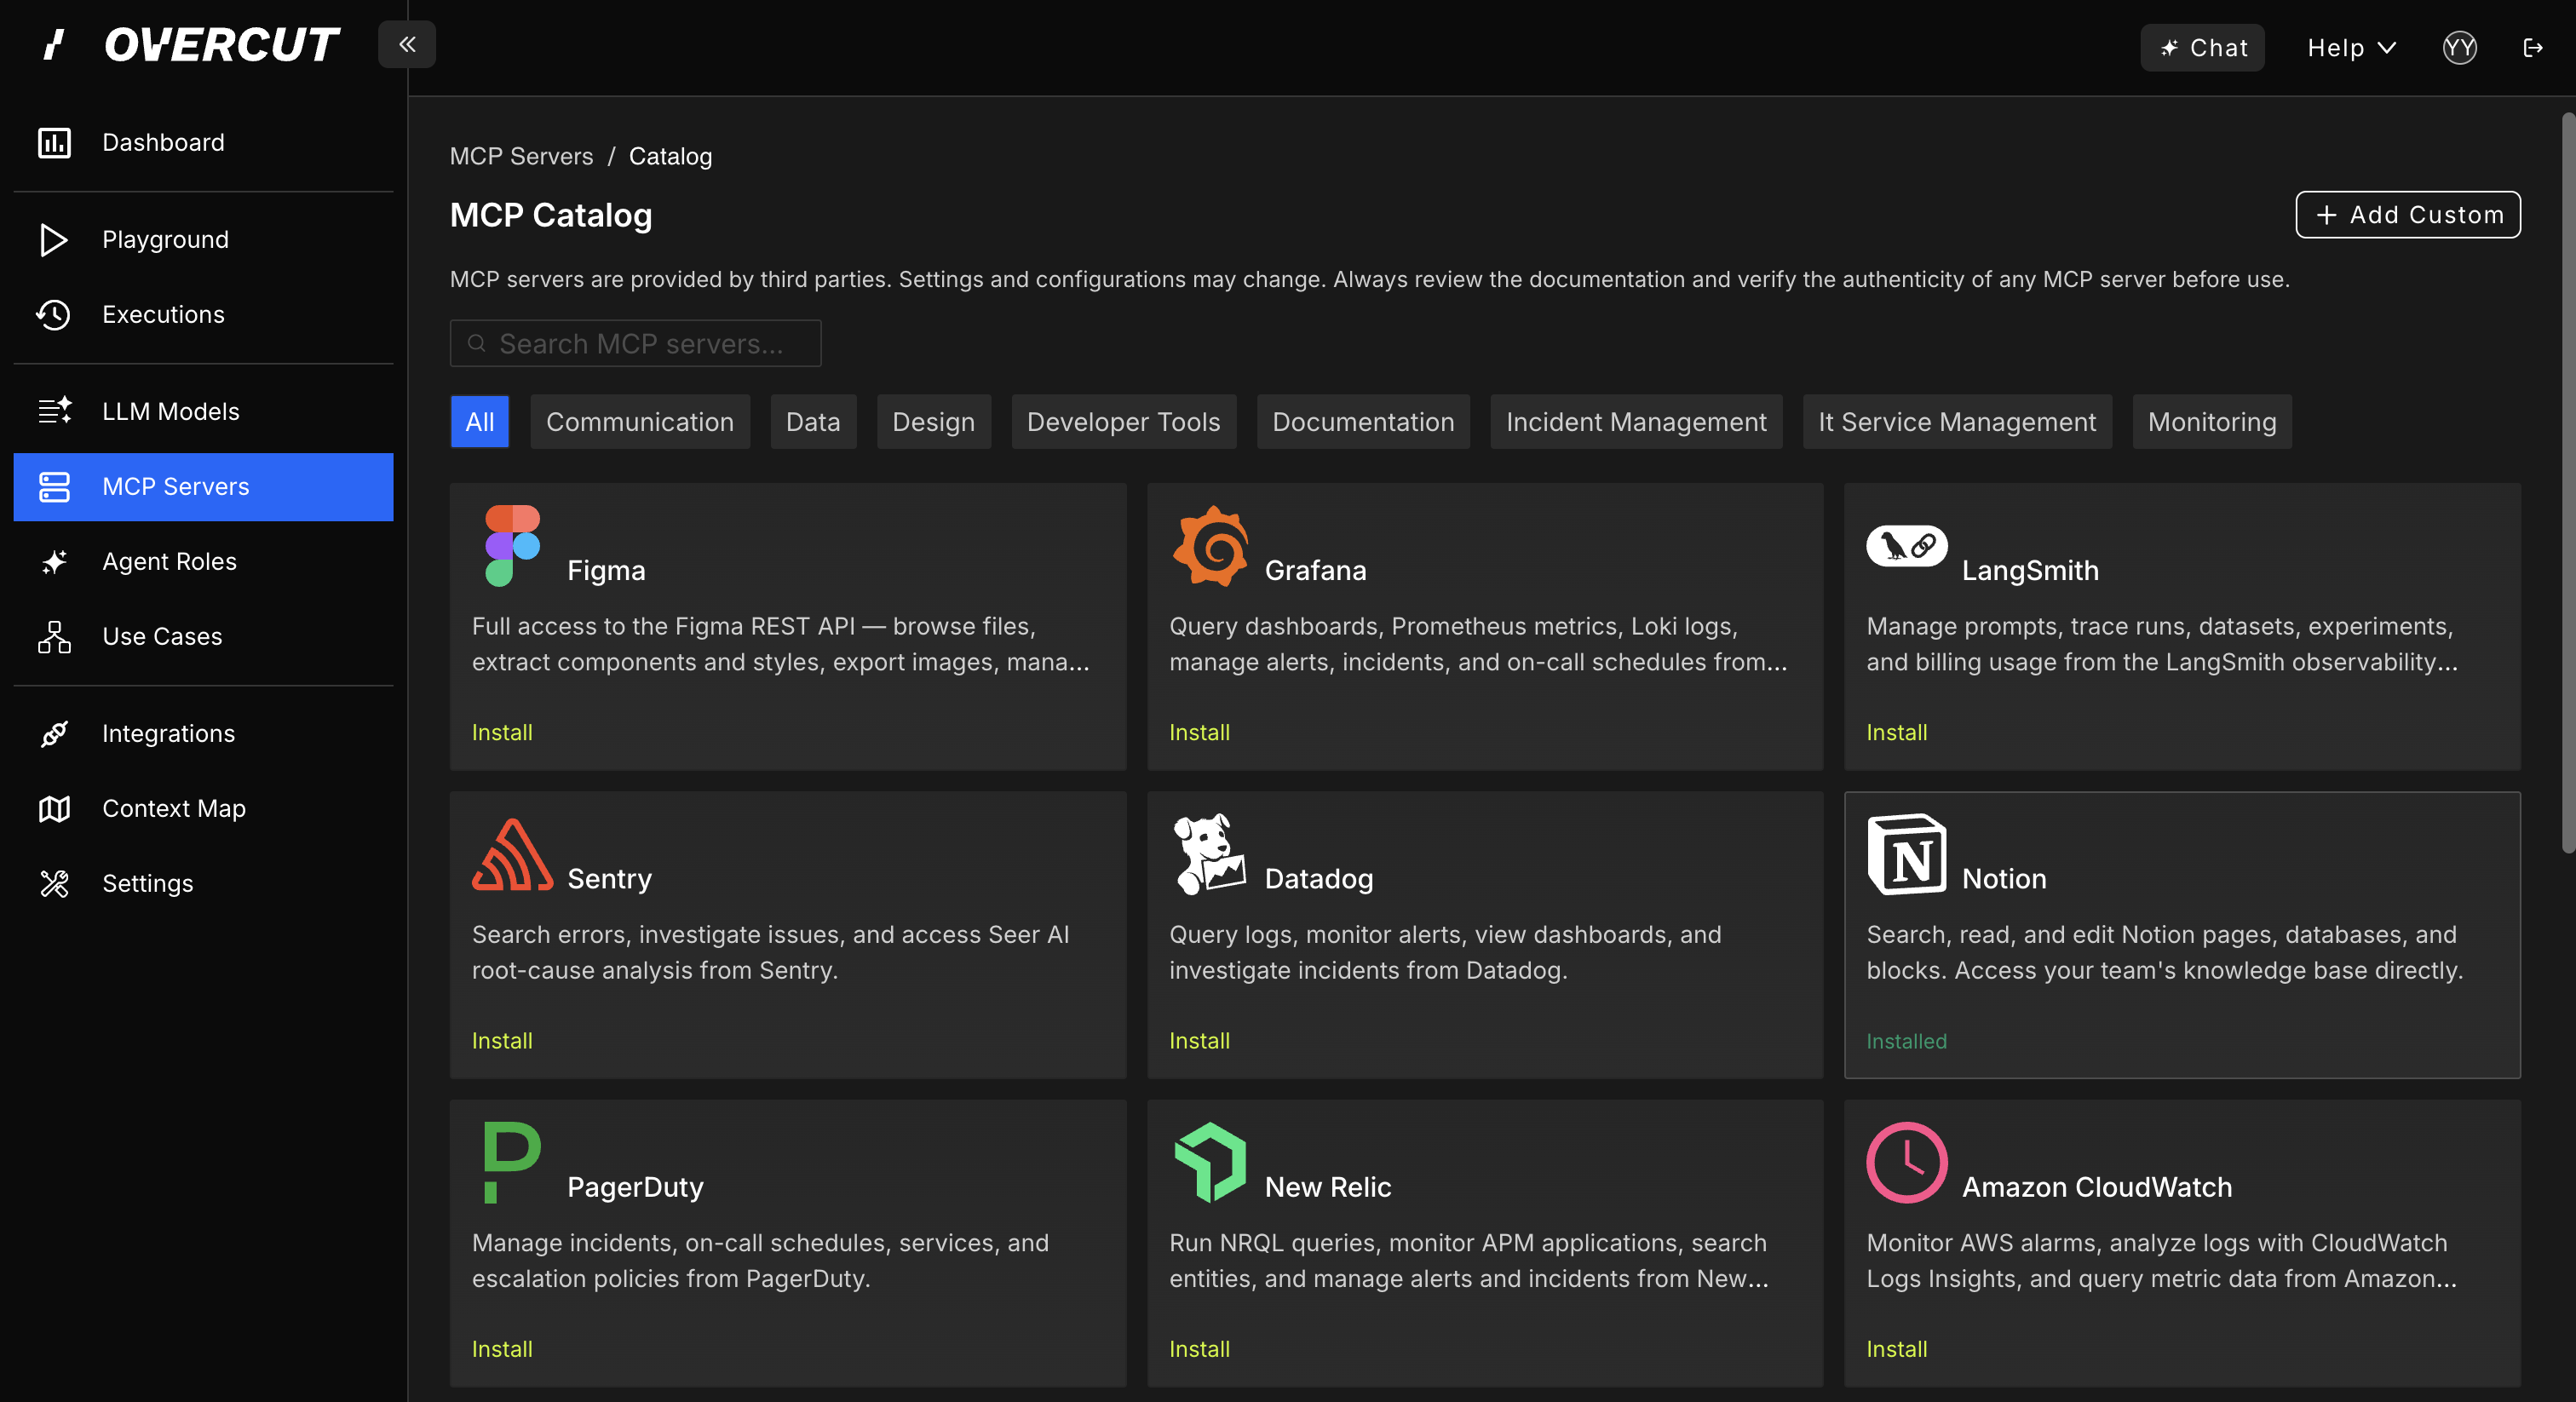Open the Help dropdown menu
Image resolution: width=2576 pixels, height=1402 pixels.
[x=2350, y=47]
